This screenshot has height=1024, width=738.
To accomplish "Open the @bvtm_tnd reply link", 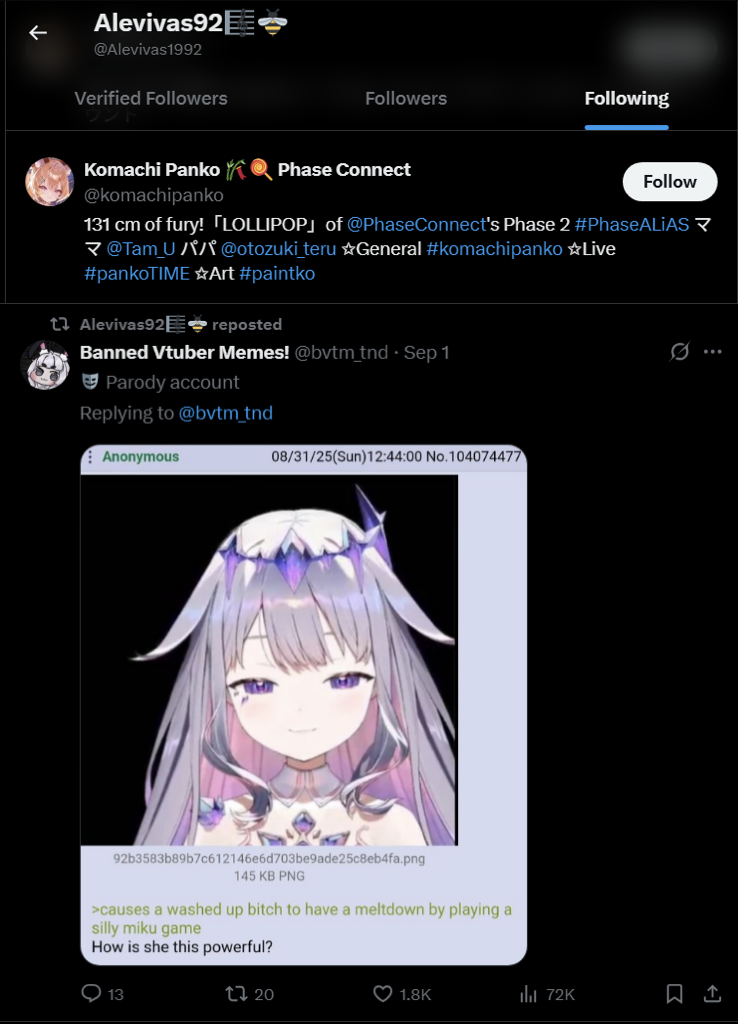I will point(225,413).
